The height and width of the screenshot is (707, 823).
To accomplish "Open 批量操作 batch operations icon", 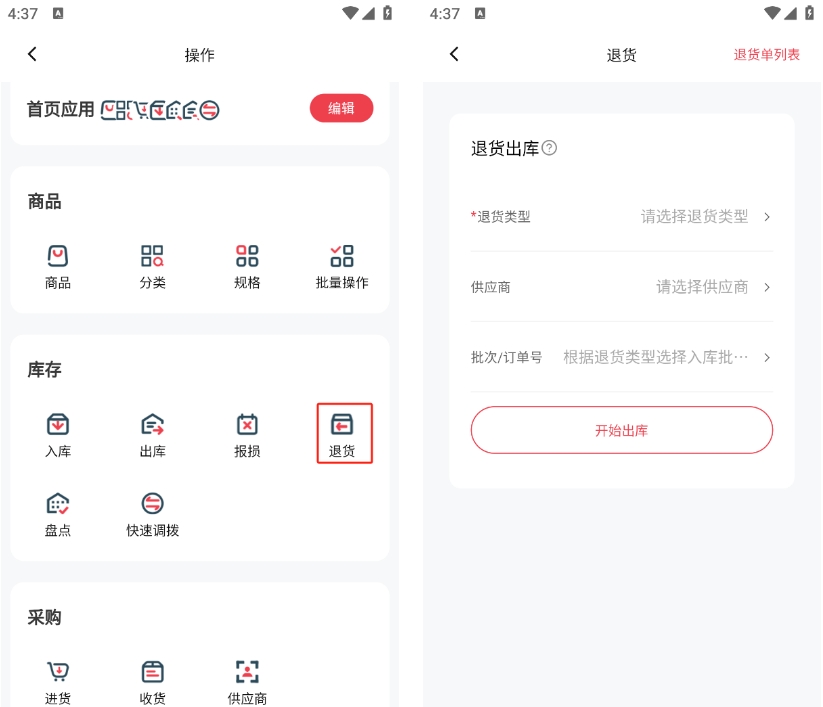I will click(342, 256).
